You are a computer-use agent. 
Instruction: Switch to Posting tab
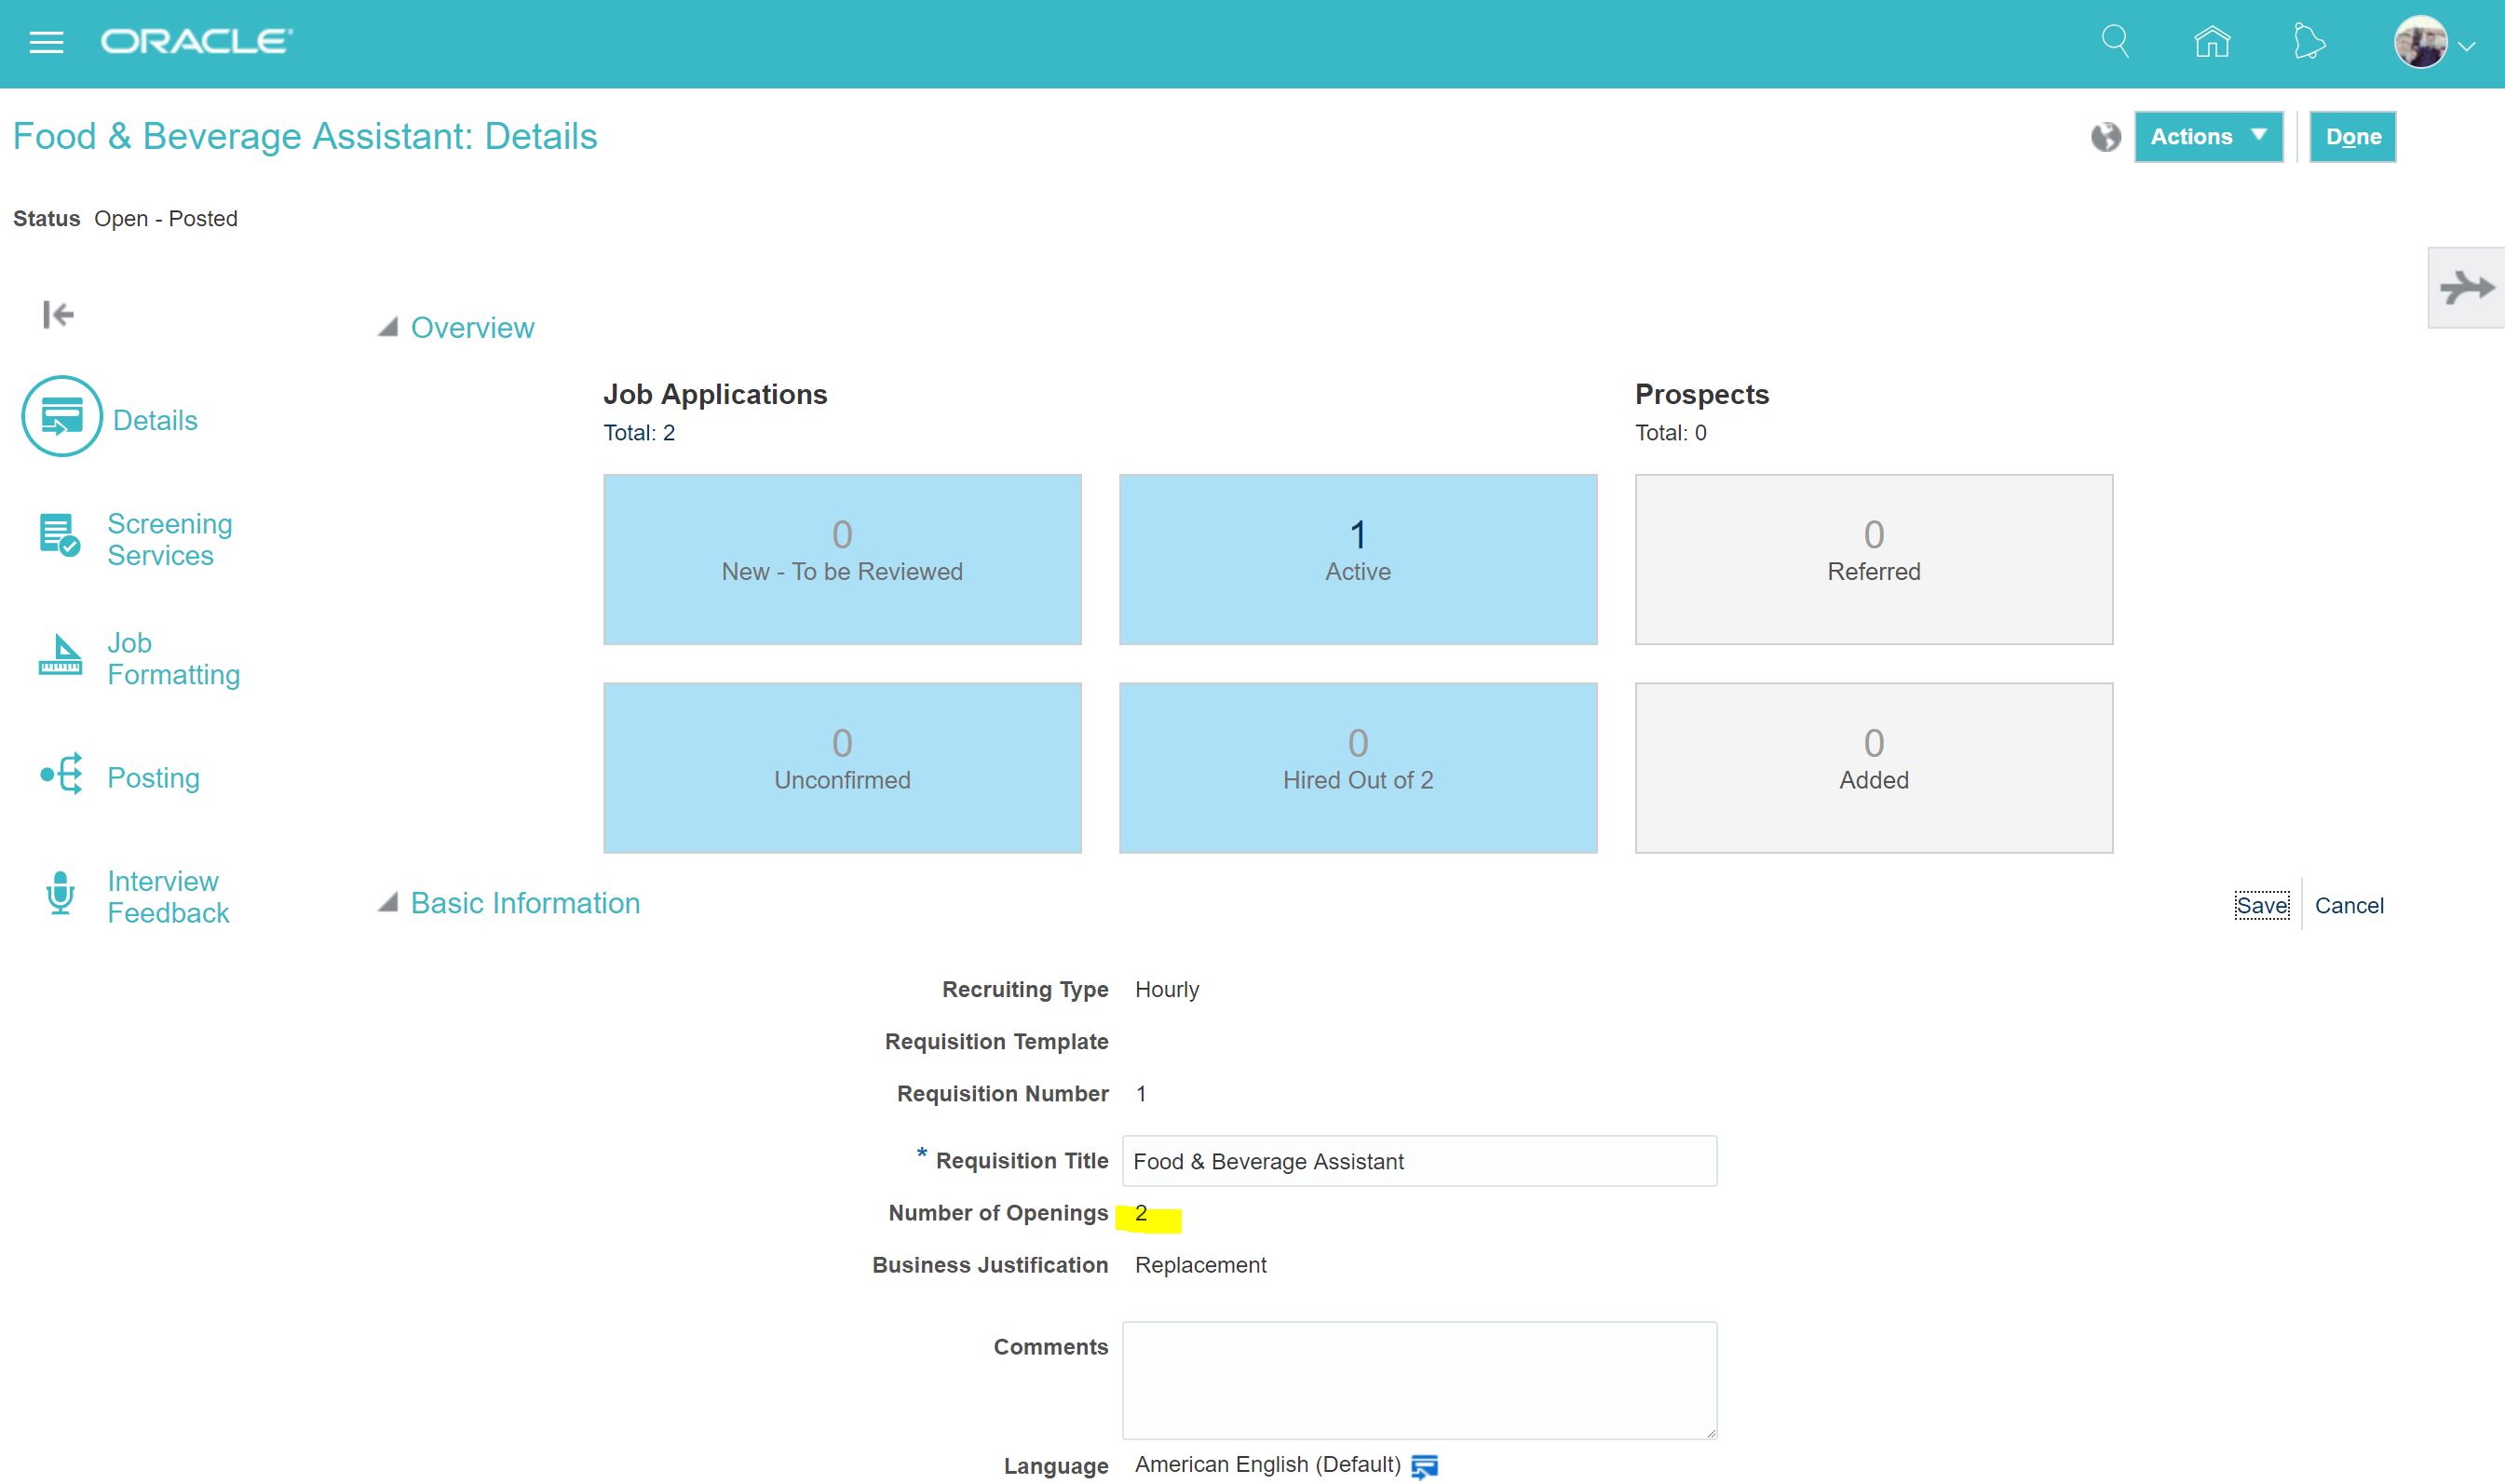(153, 777)
